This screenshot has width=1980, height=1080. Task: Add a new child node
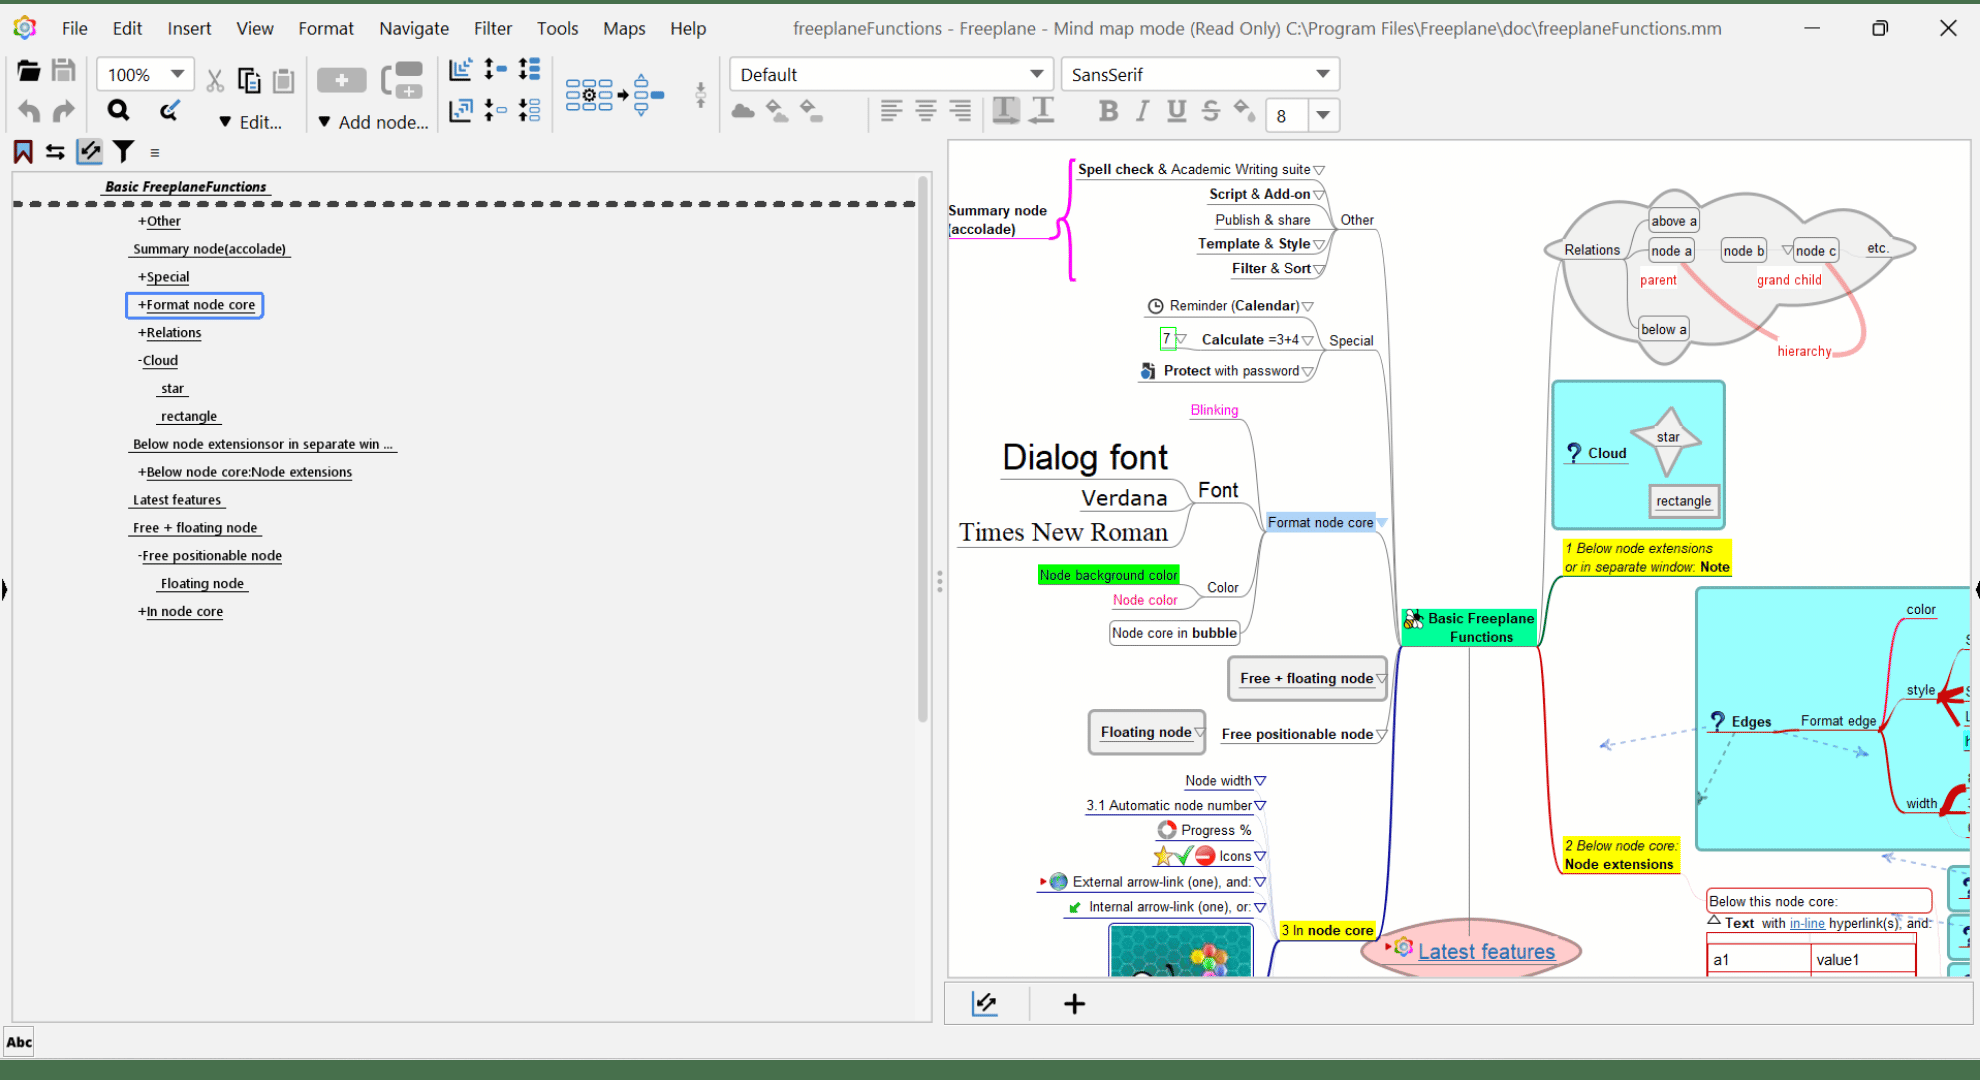pyautogui.click(x=341, y=80)
